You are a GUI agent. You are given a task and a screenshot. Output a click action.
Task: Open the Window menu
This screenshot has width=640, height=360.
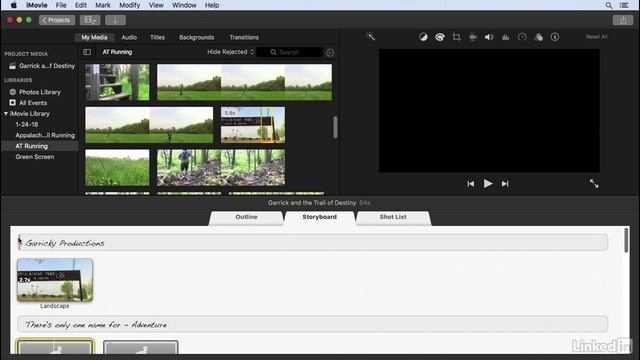point(184,5)
